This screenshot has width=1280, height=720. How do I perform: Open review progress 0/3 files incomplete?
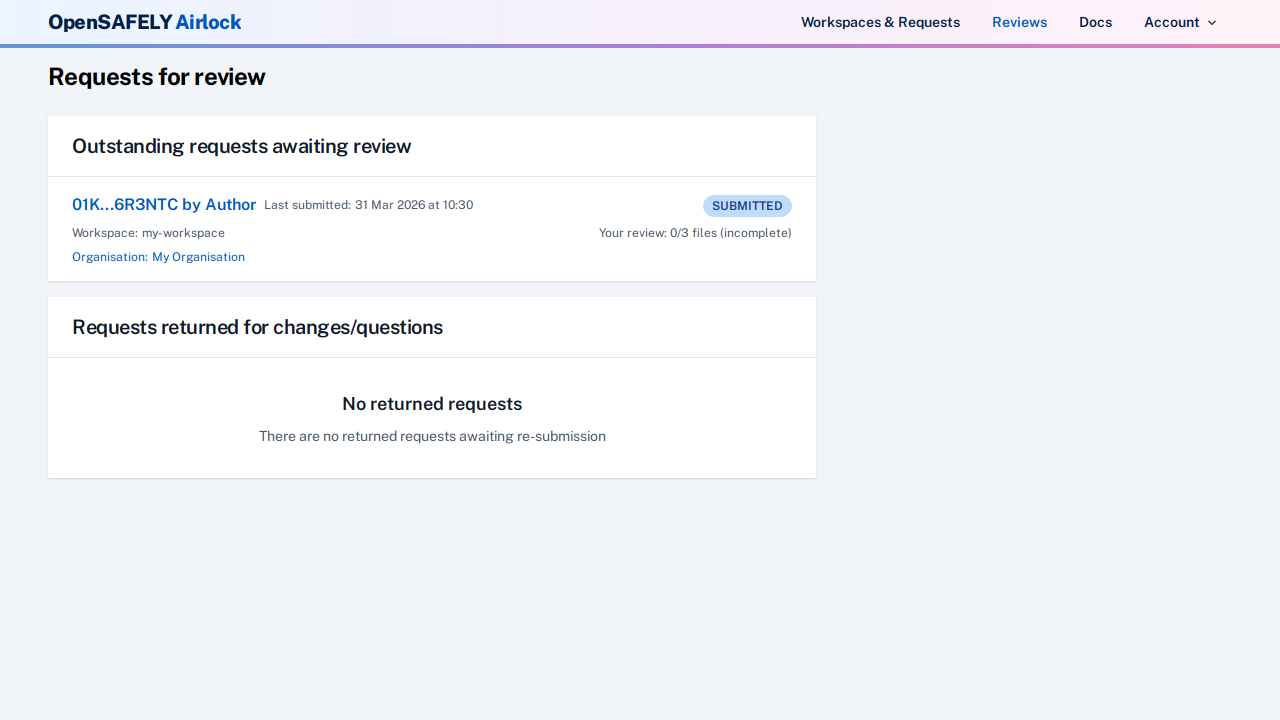pyautogui.click(x=695, y=232)
